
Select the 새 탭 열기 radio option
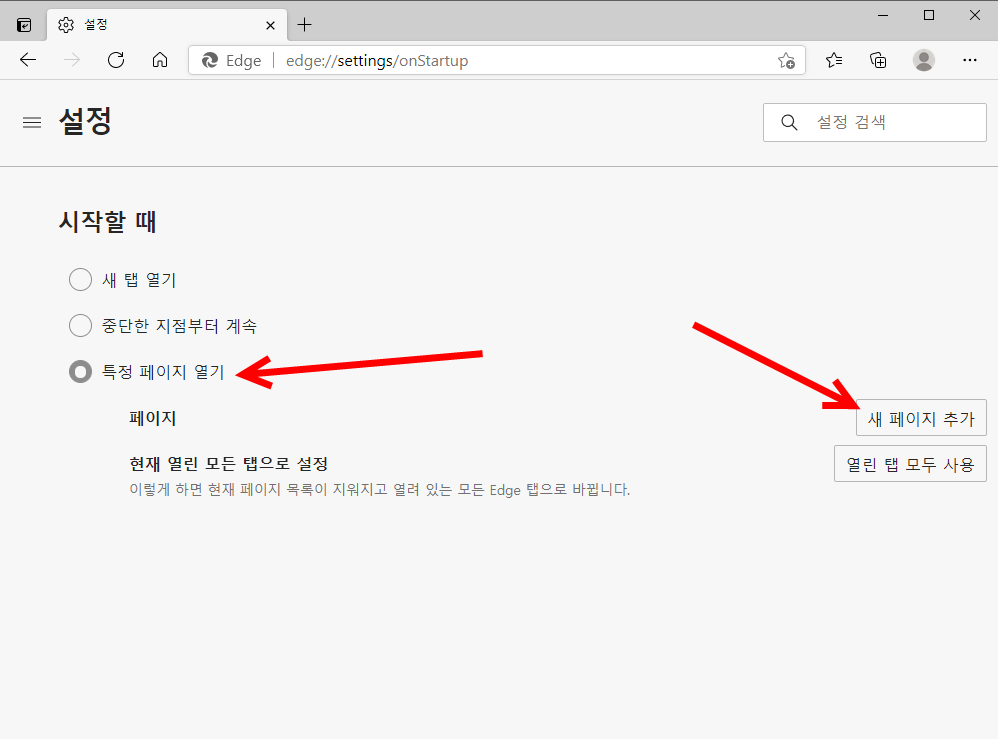click(80, 279)
